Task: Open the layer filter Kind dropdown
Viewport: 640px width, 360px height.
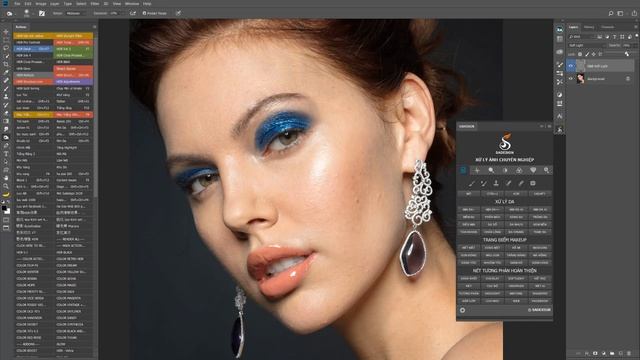Action: tap(581, 37)
